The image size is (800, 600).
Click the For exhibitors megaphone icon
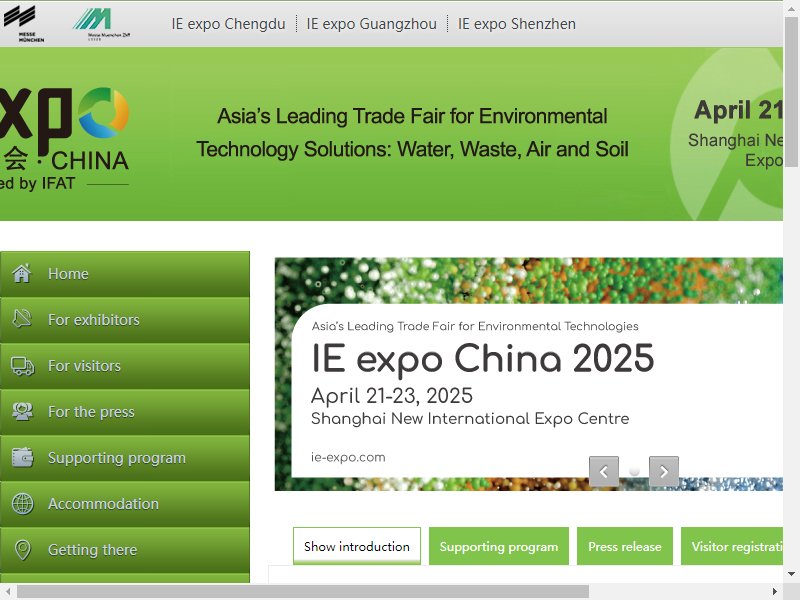point(22,319)
